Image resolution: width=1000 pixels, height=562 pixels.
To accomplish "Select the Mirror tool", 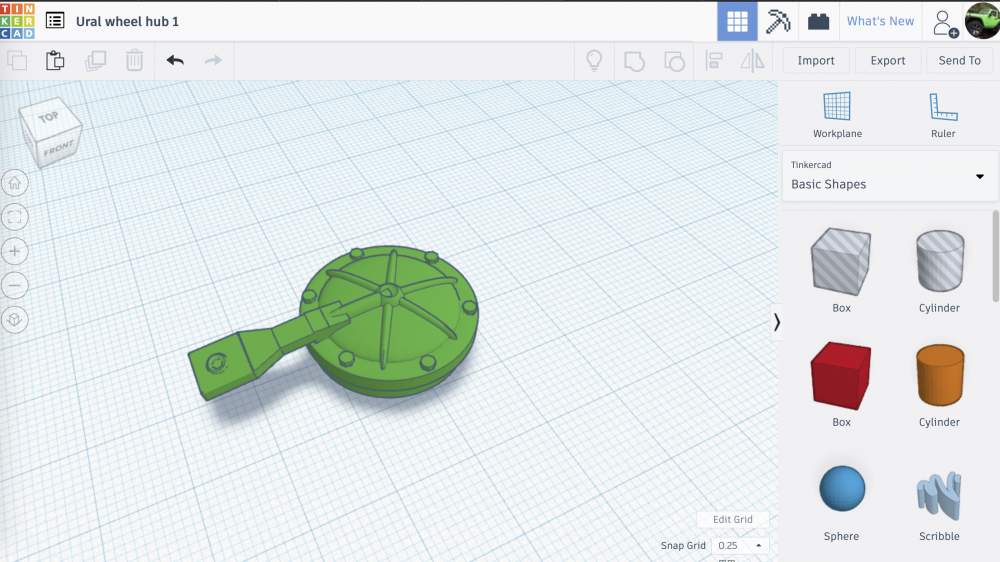I will (753, 61).
